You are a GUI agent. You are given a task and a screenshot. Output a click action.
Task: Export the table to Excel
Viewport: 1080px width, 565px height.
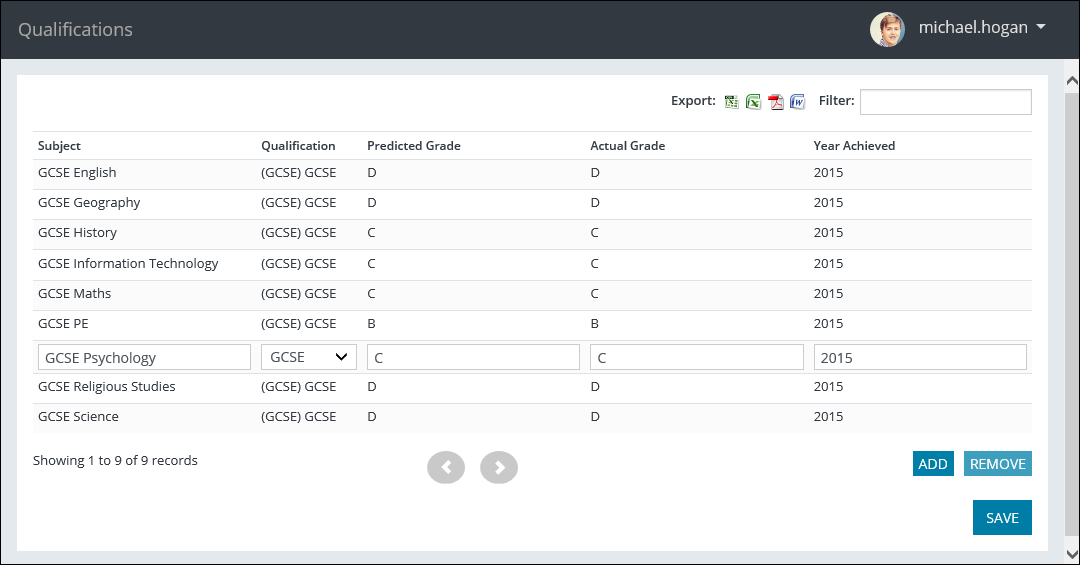tap(754, 101)
